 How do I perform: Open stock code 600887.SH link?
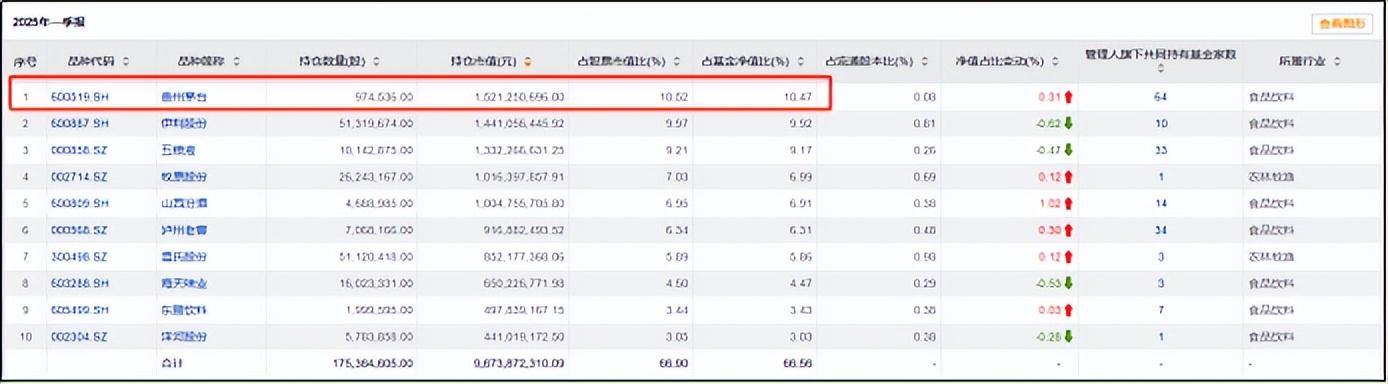79,124
